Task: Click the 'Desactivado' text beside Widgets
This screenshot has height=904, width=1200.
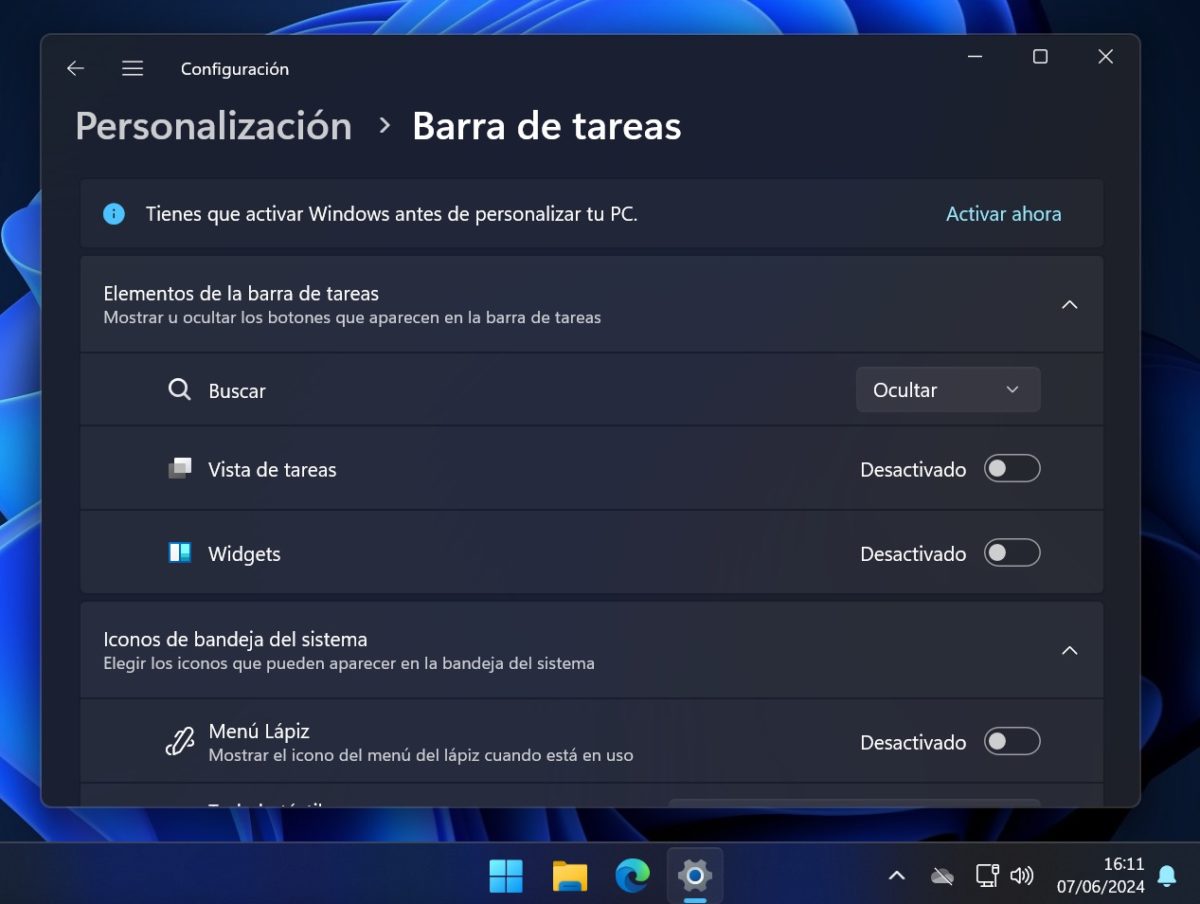Action: click(x=913, y=554)
